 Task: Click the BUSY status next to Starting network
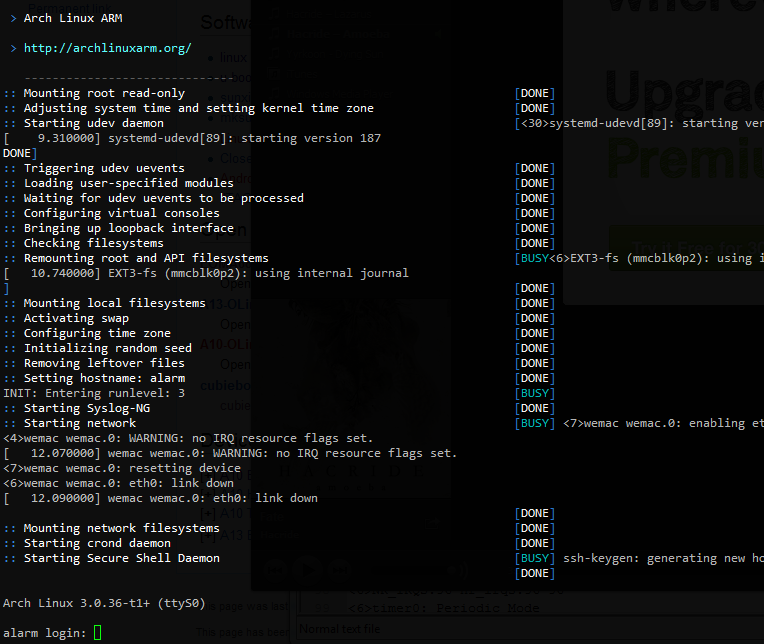click(x=535, y=423)
